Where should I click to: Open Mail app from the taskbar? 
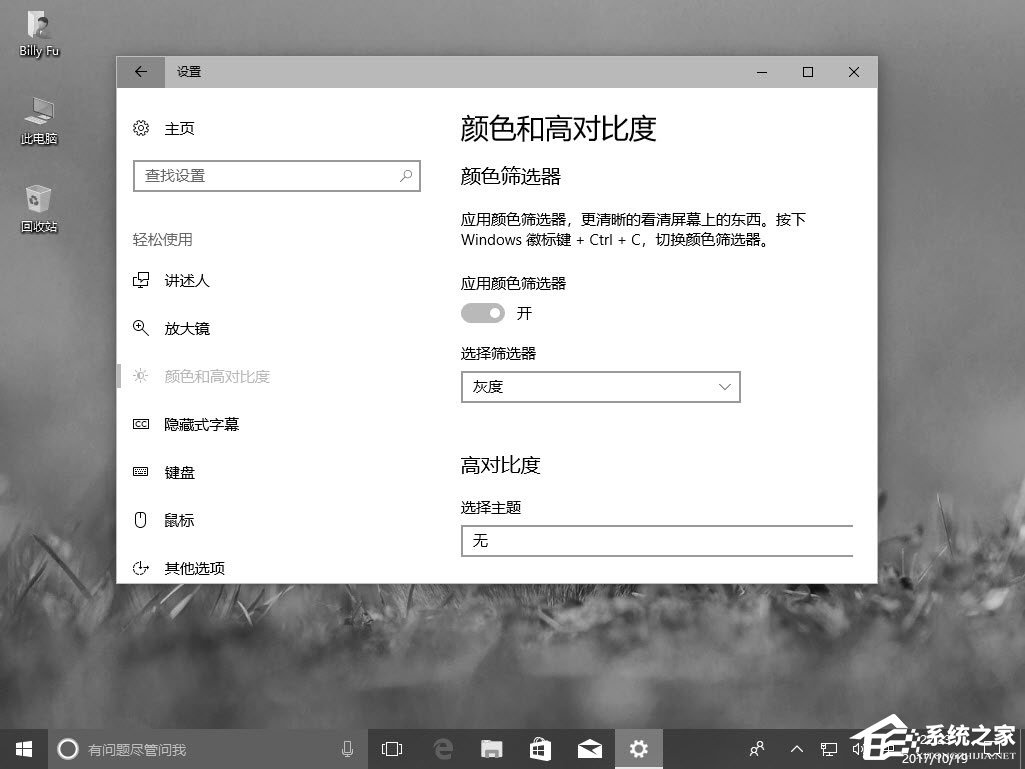pyautogui.click(x=589, y=748)
